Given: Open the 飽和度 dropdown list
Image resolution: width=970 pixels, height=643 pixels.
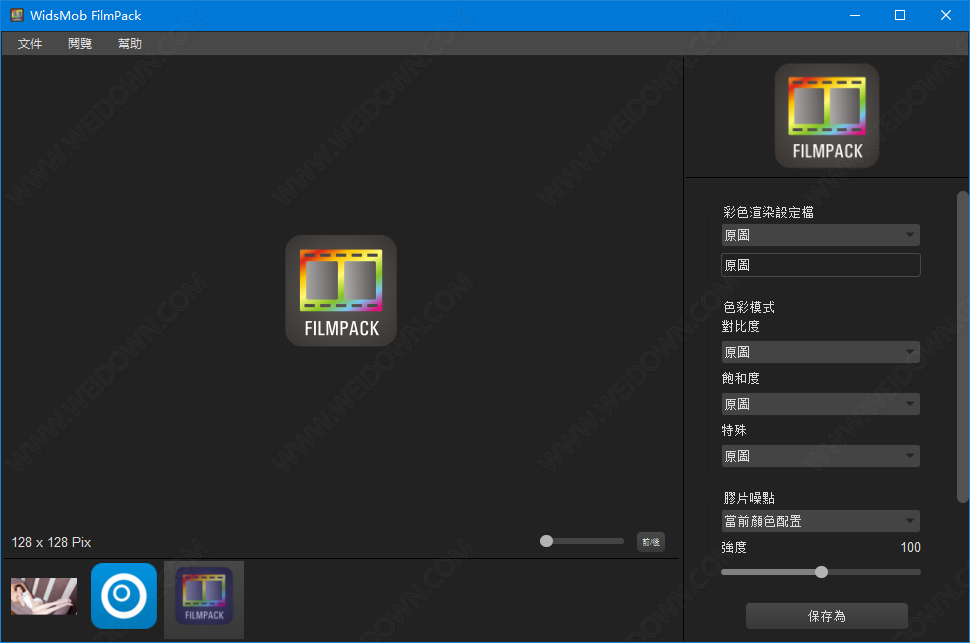Looking at the screenshot, I should click(820, 404).
